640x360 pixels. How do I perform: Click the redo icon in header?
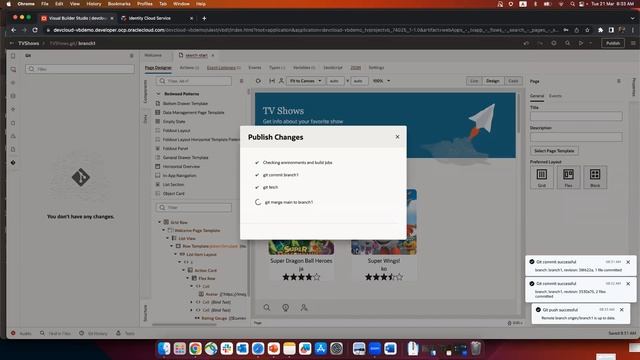540,43
